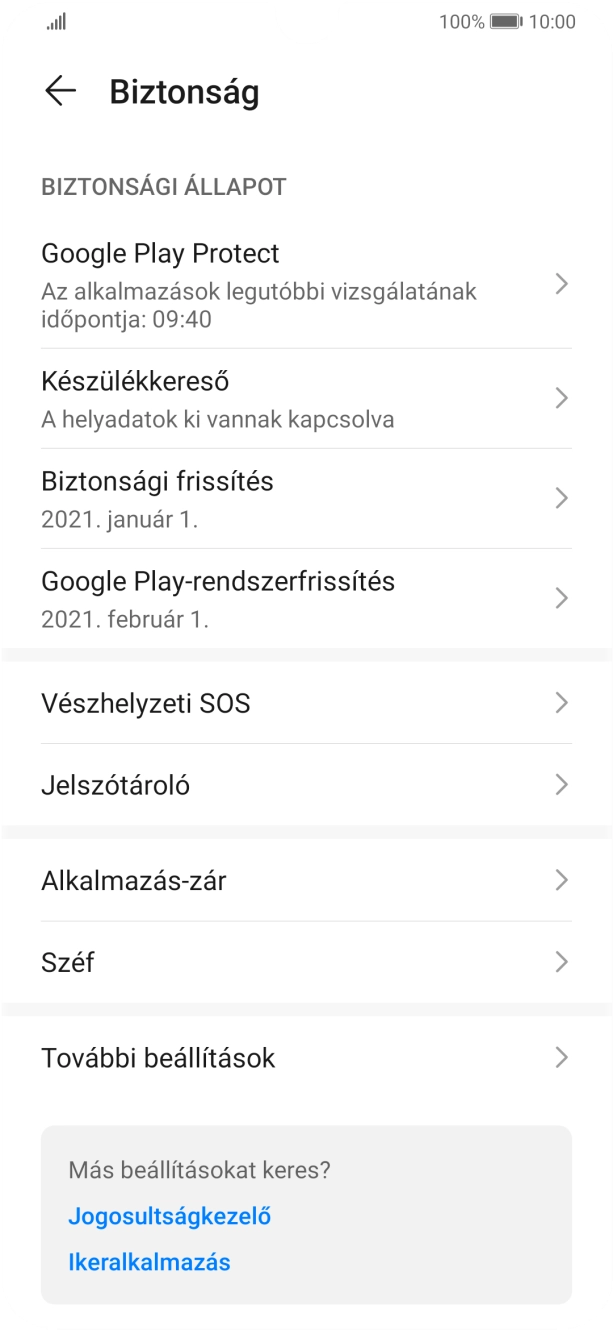Select the BIZTONSÁGI ÁLLAPOT section header

click(162, 186)
